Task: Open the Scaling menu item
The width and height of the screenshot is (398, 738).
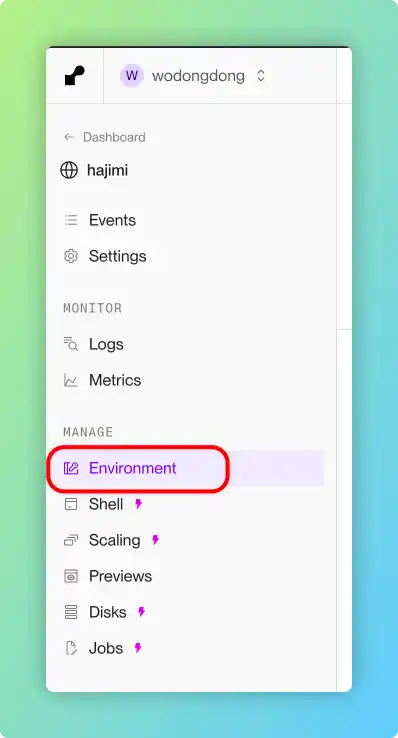Action: (x=114, y=540)
